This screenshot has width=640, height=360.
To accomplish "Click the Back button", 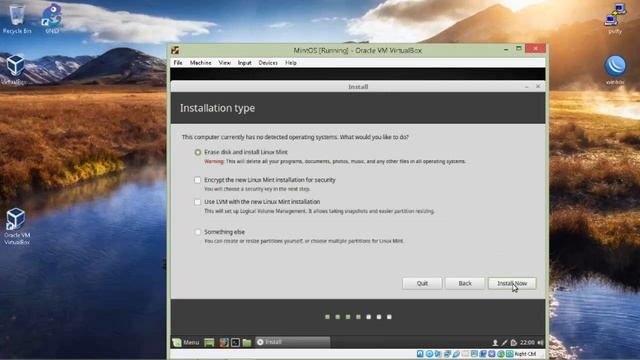I will point(465,283).
